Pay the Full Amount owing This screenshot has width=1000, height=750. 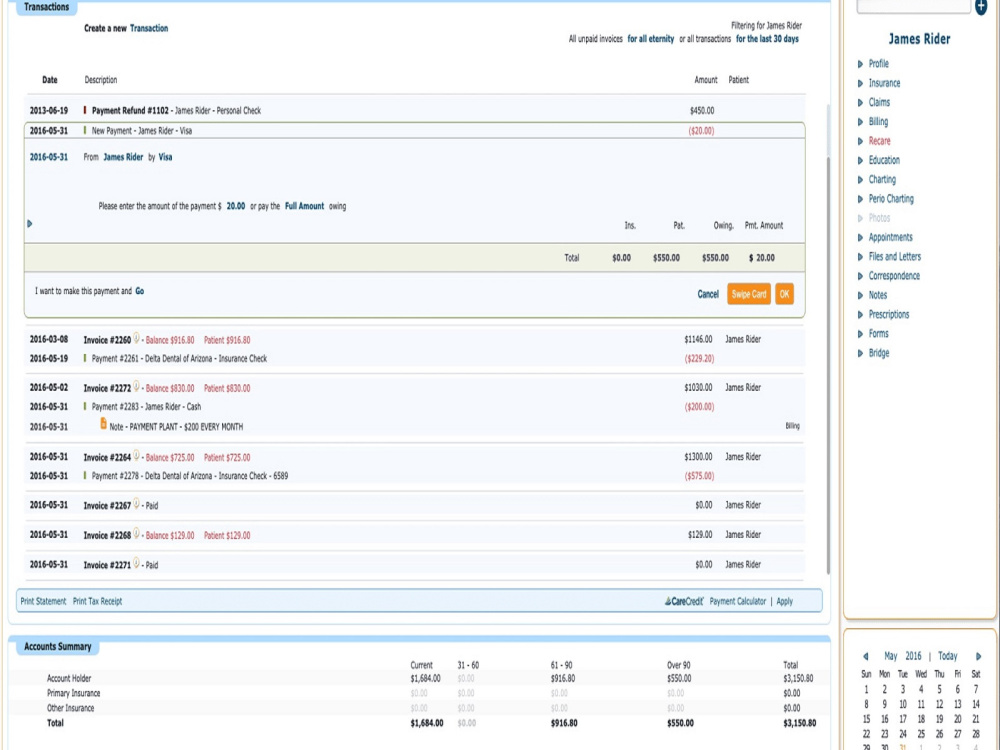pos(304,206)
